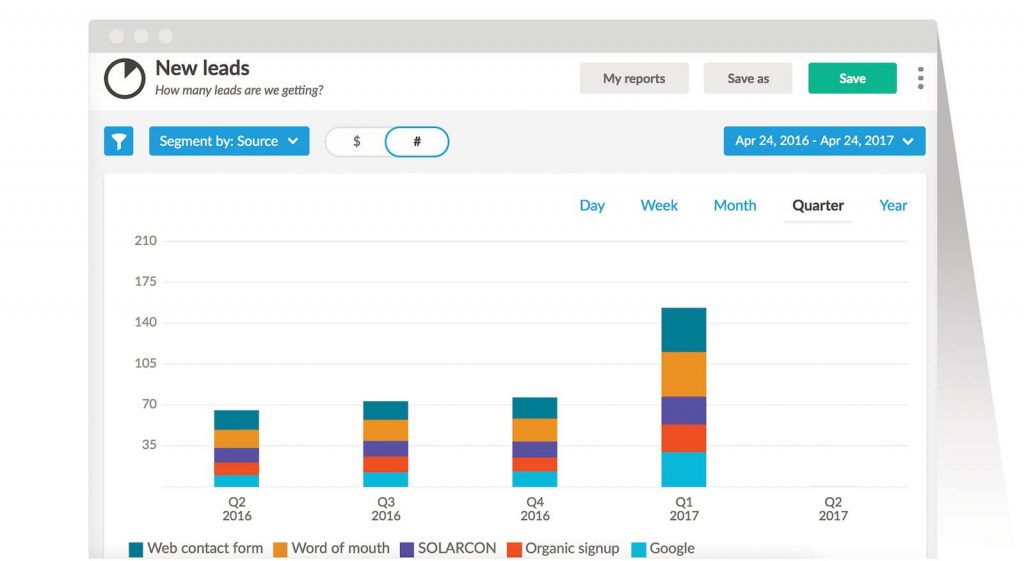Open My reports
Screen dimensions: 1024x561
point(634,79)
